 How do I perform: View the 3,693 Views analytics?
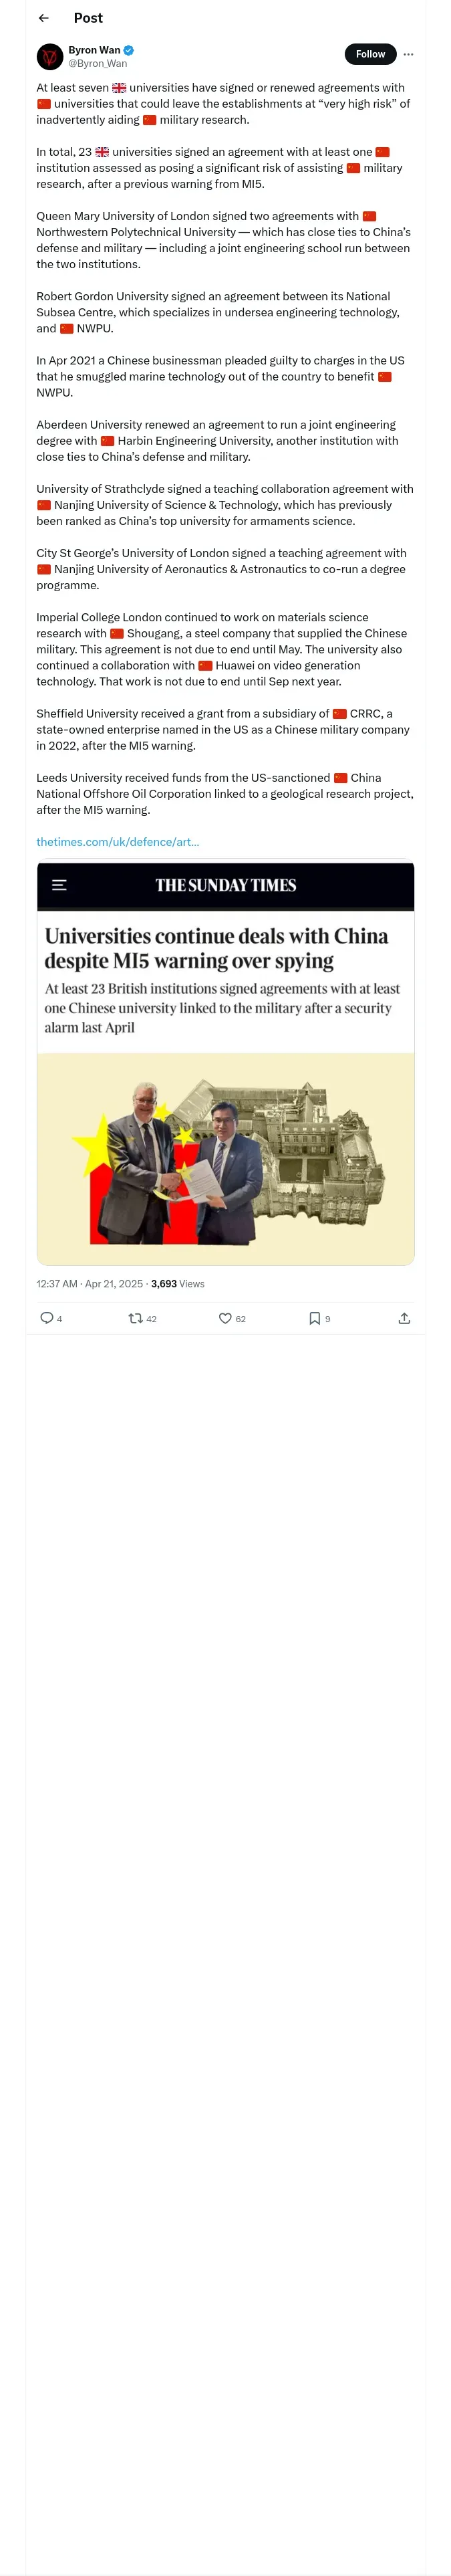(x=178, y=1284)
